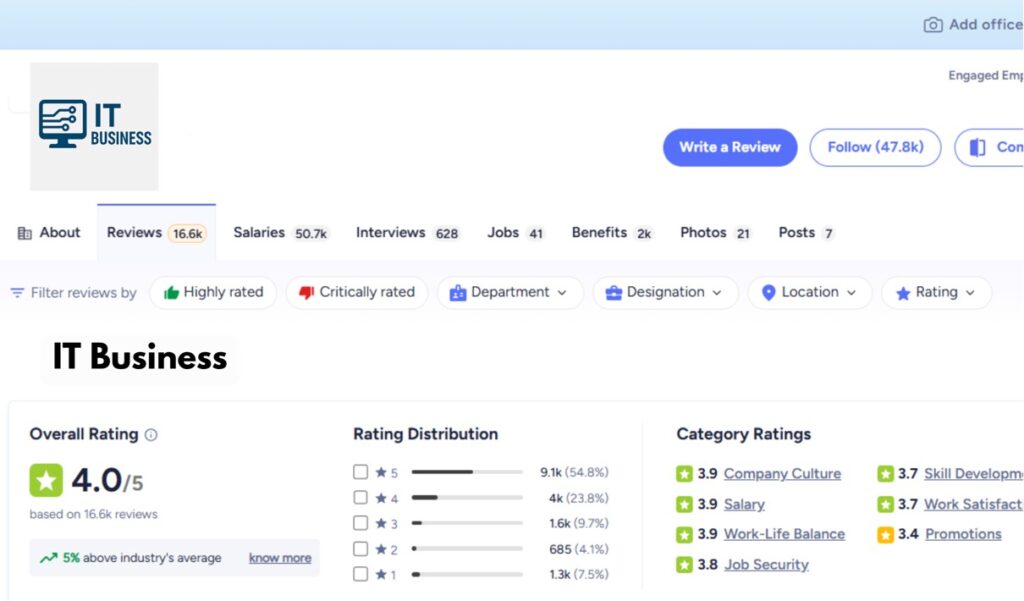This screenshot has height=601, width=1024.
Task: Check the 3-star rating checkbox
Action: (x=361, y=523)
